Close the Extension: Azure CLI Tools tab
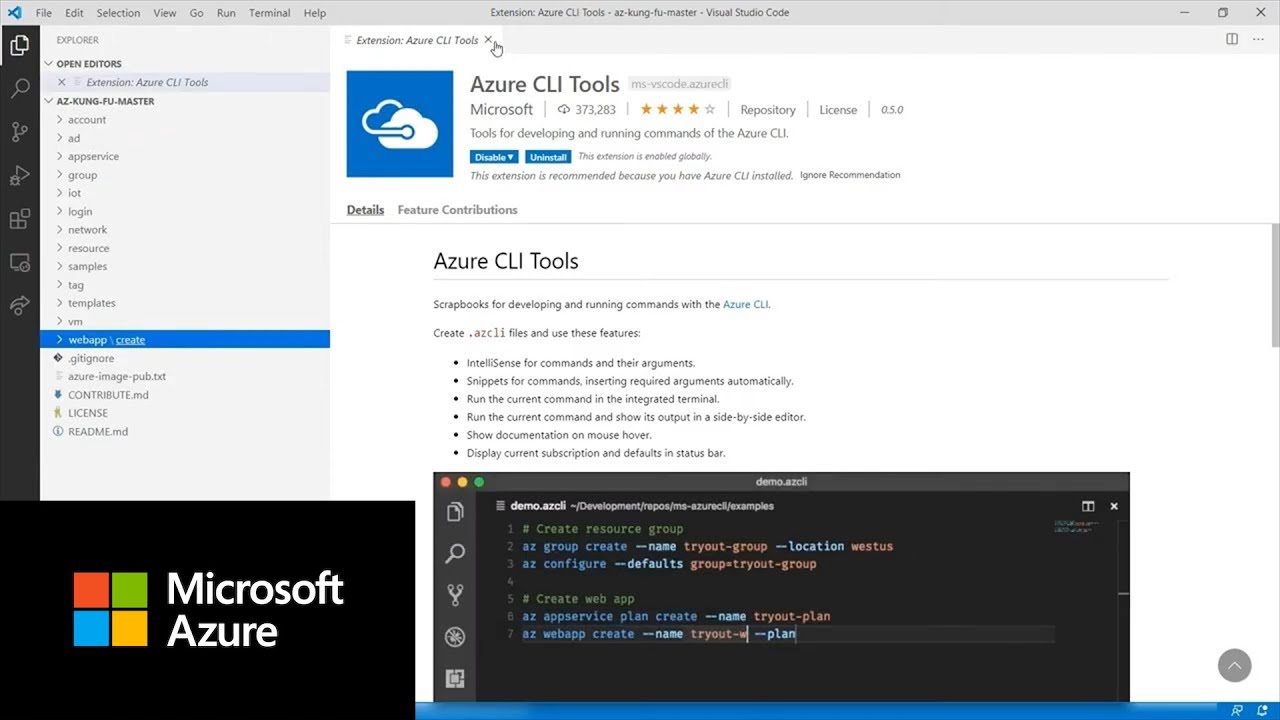Image resolution: width=1280 pixels, height=720 pixels. [488, 40]
